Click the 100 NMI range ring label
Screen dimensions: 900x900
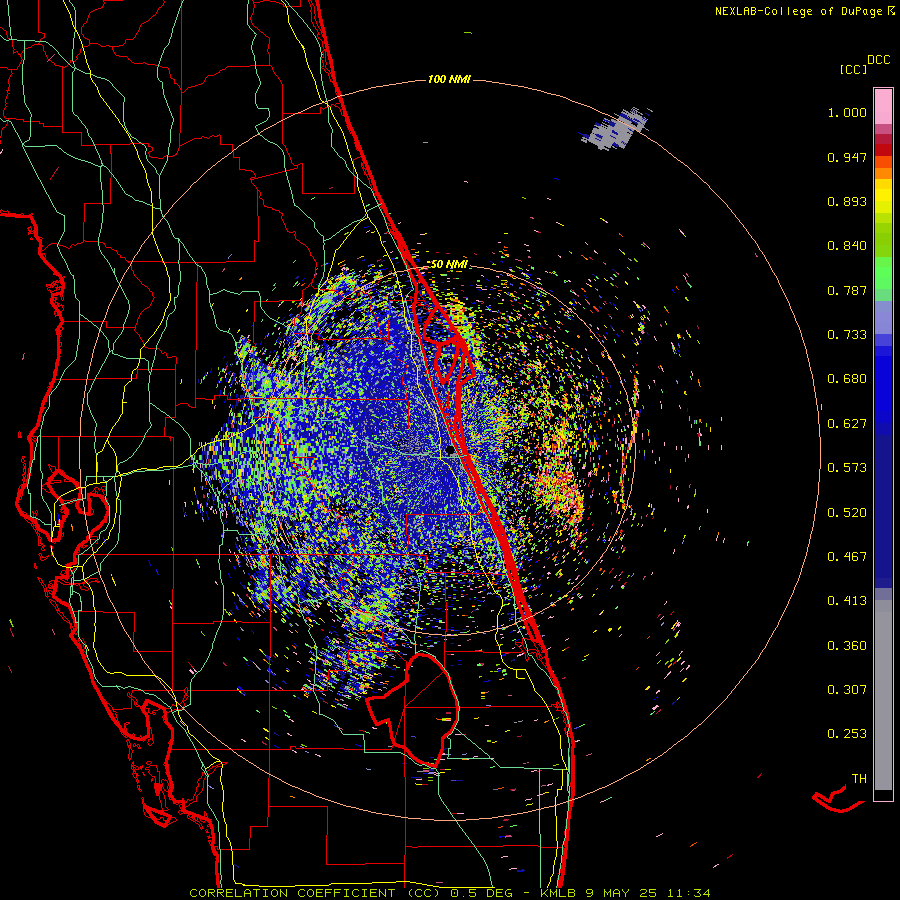click(449, 79)
